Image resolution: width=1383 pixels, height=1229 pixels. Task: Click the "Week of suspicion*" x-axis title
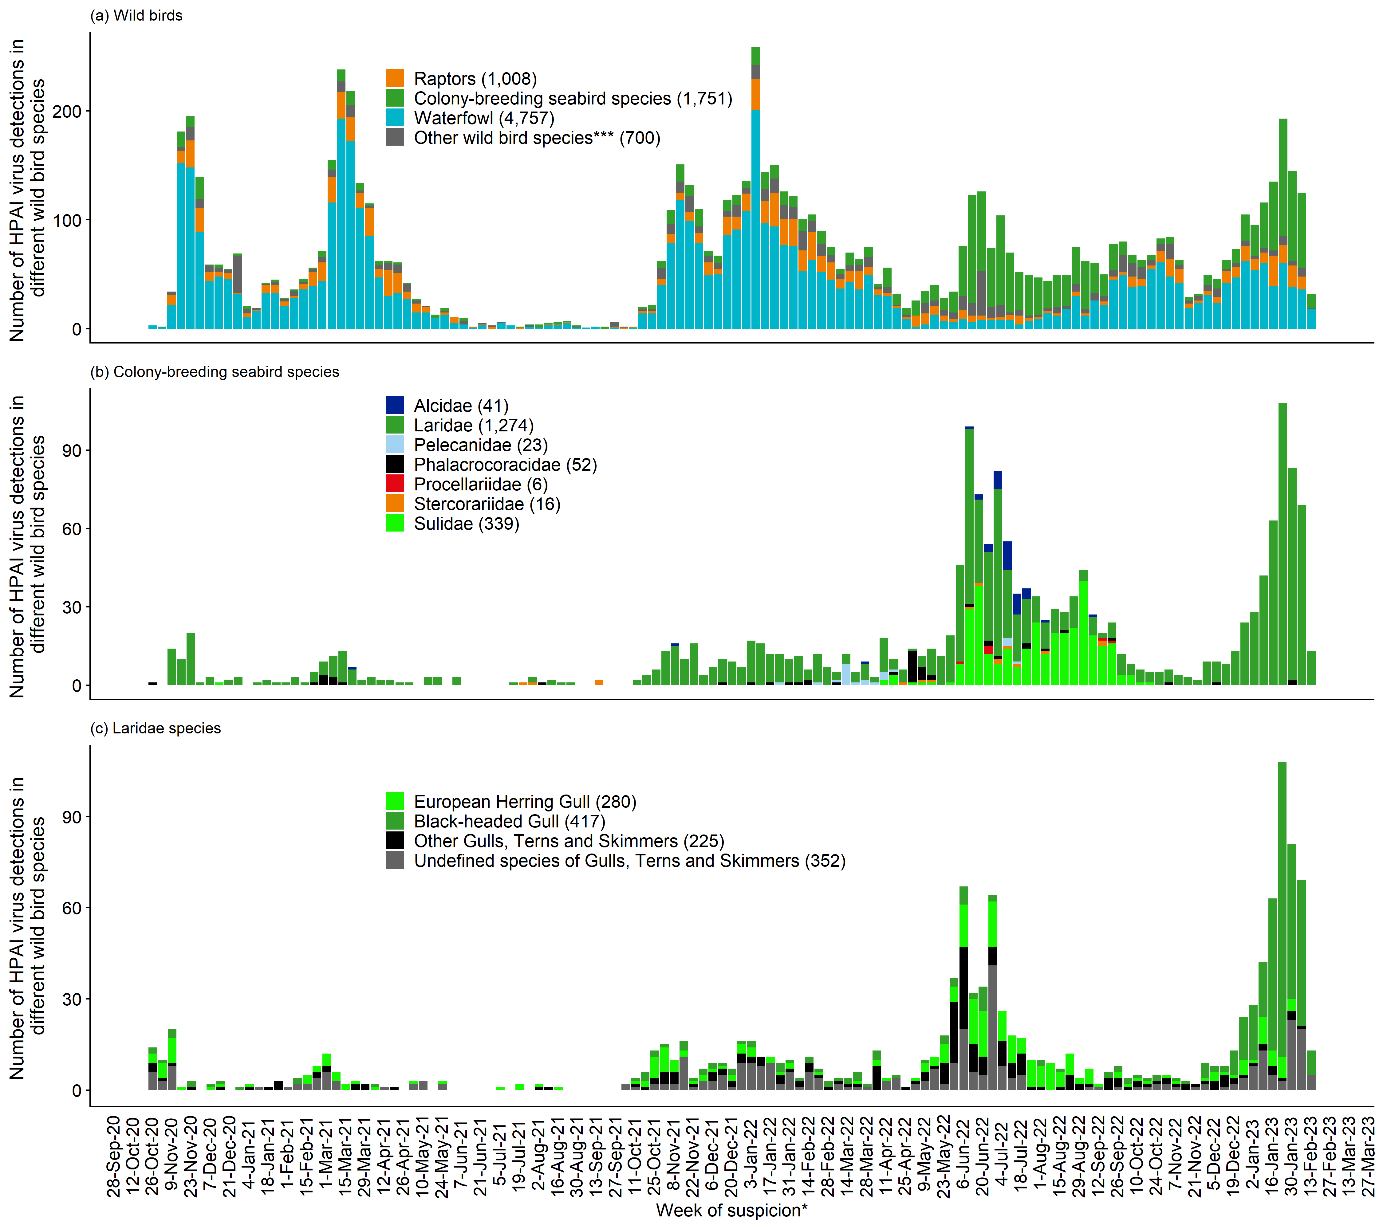click(x=731, y=1211)
